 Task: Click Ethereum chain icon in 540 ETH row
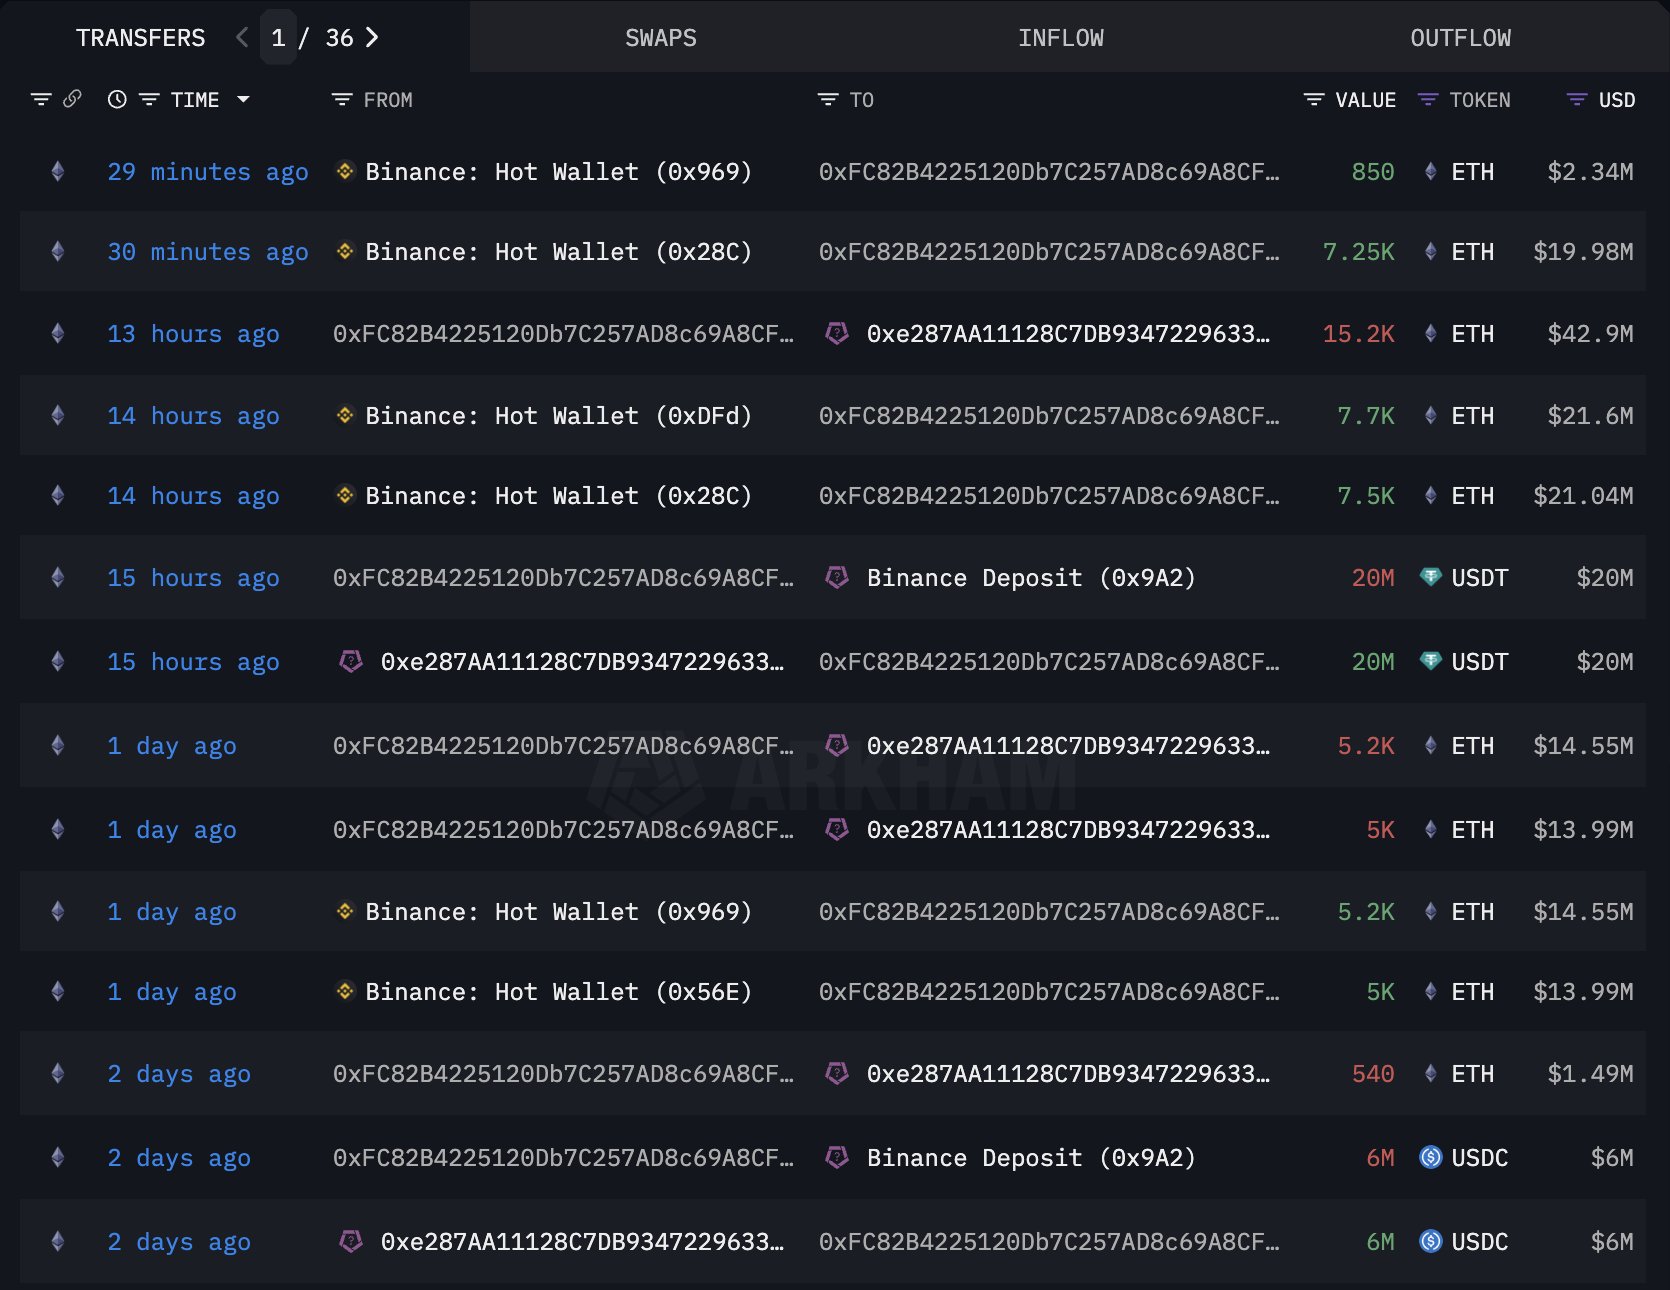[58, 1073]
